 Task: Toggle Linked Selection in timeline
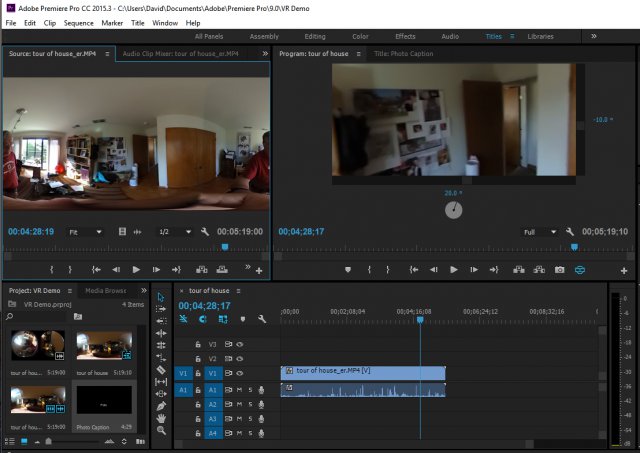tap(223, 319)
